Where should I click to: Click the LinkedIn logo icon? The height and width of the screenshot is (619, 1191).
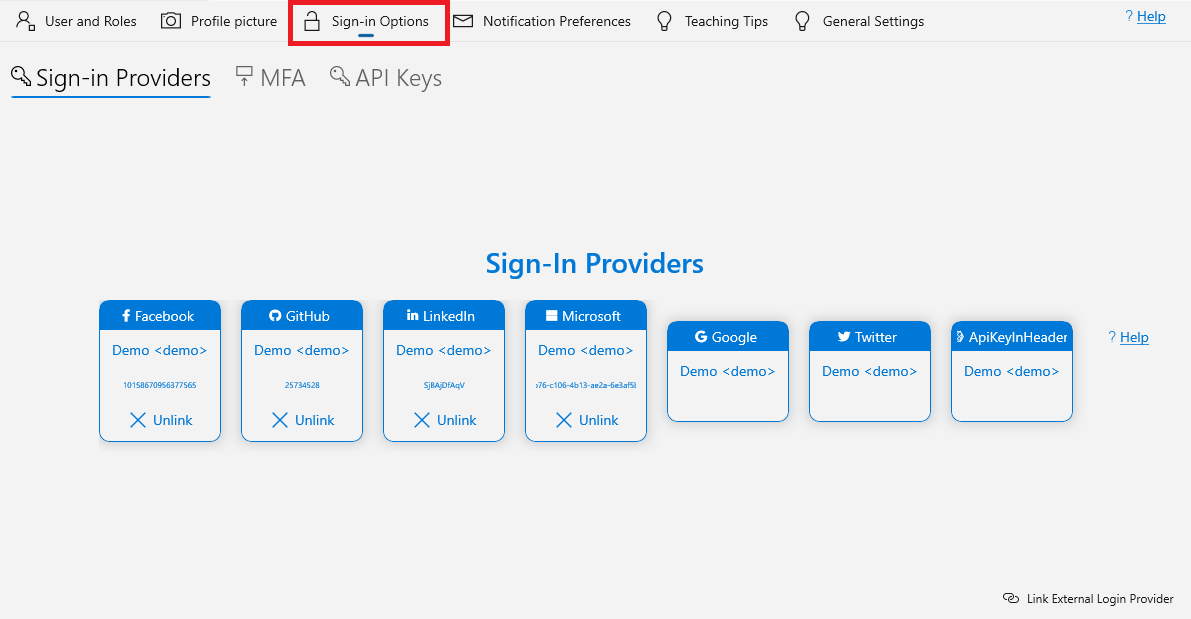(412, 314)
